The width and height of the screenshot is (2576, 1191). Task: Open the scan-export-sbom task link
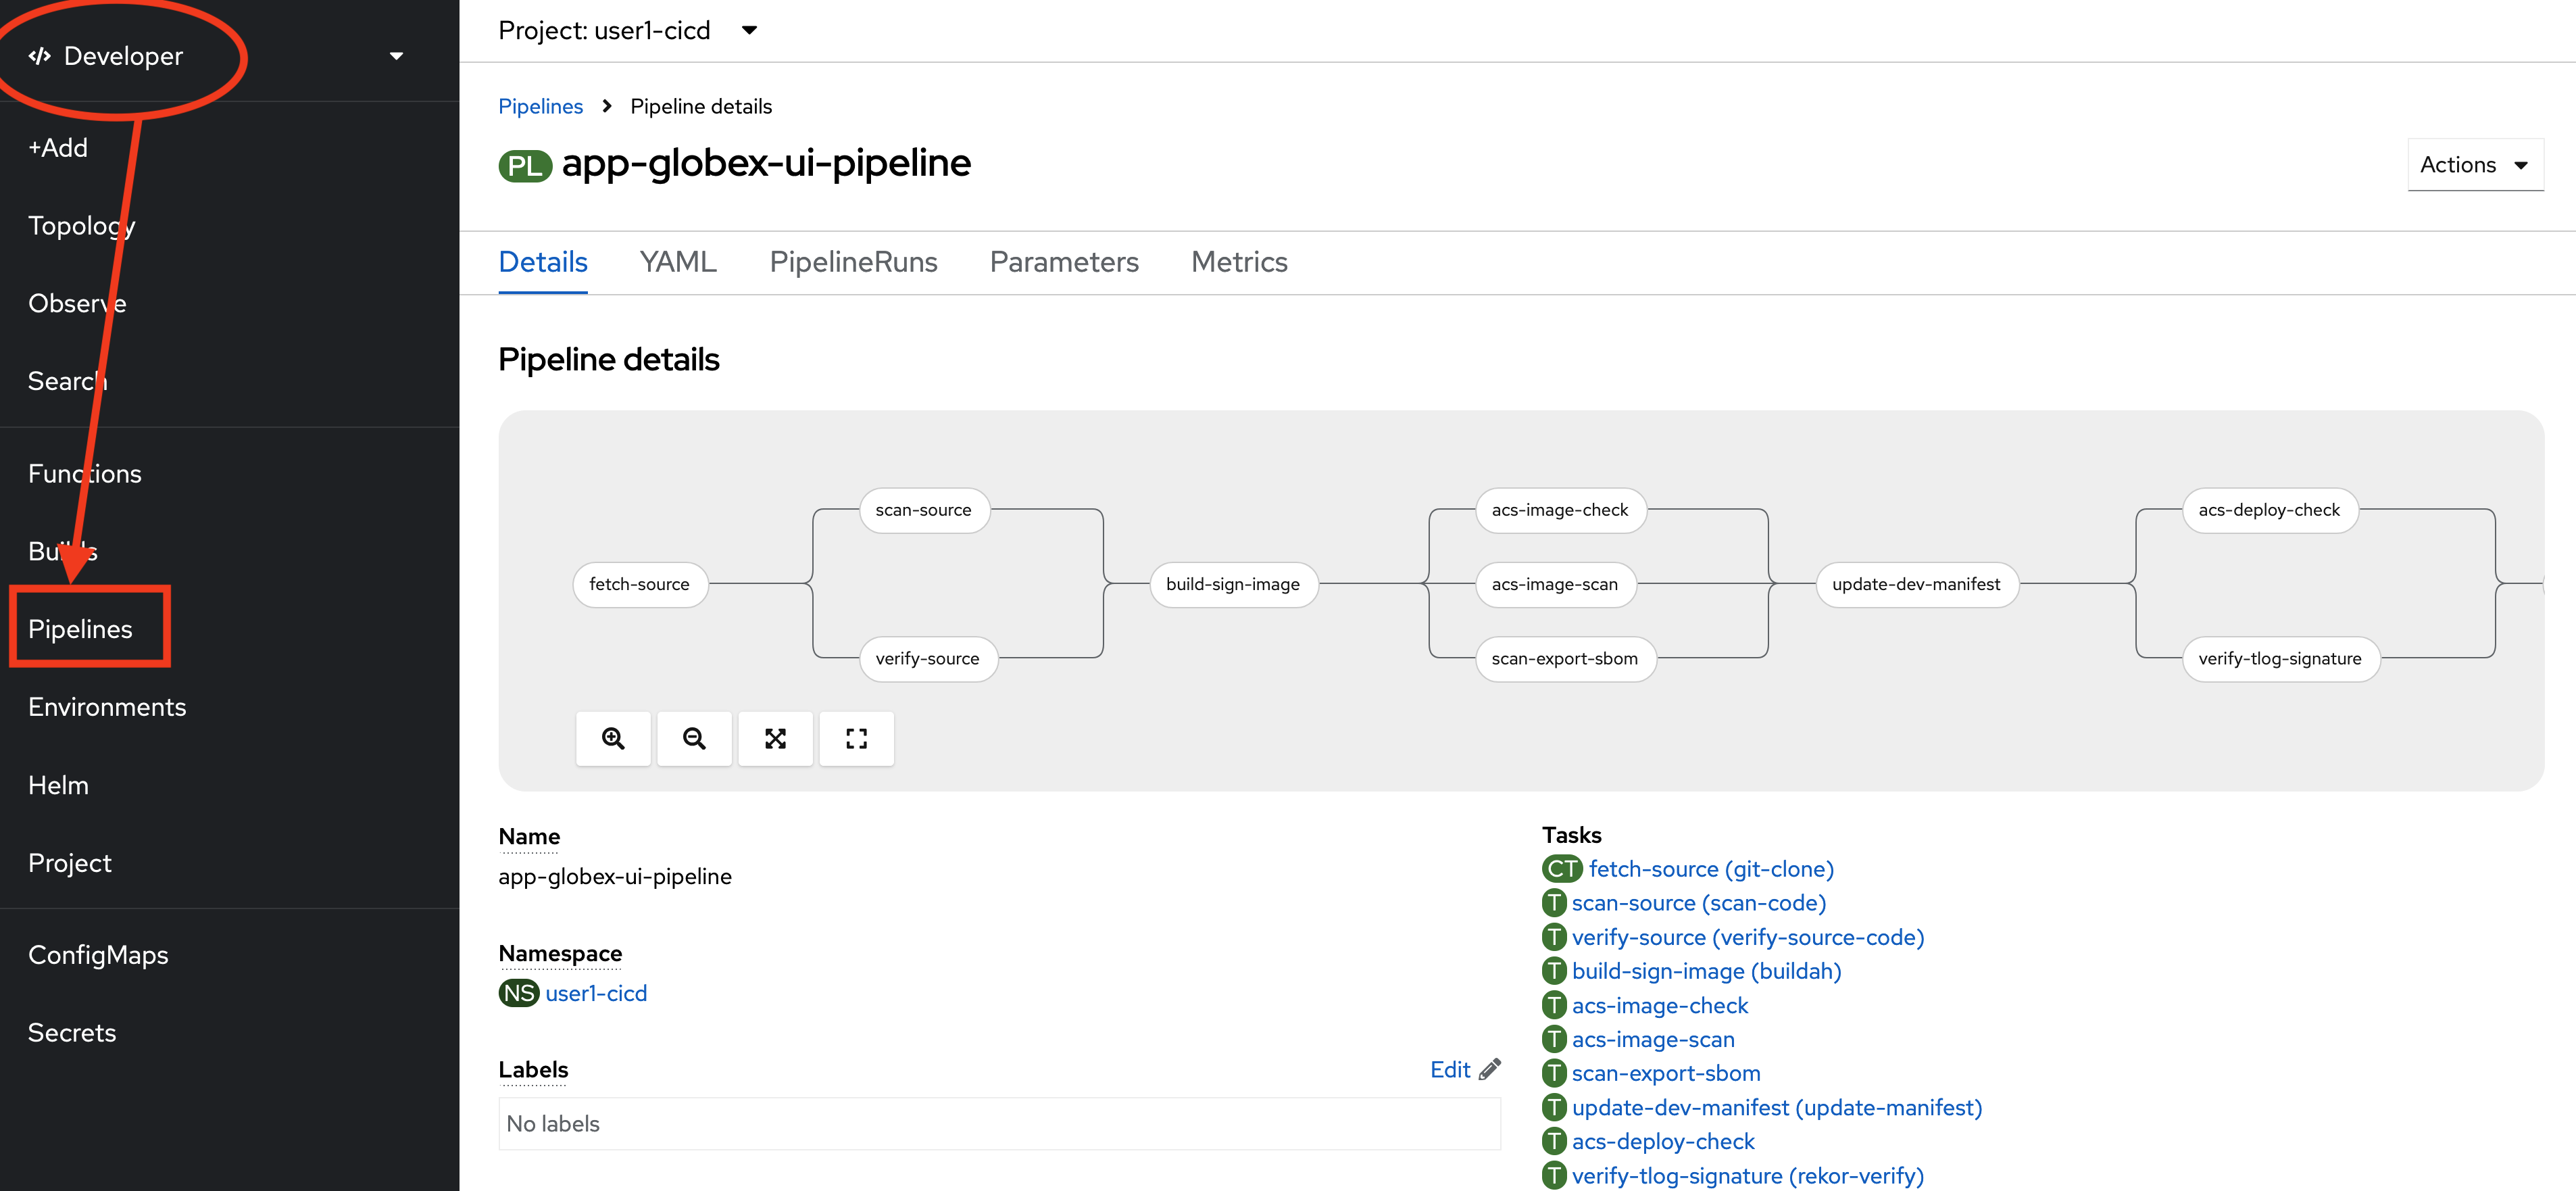(x=1666, y=1073)
